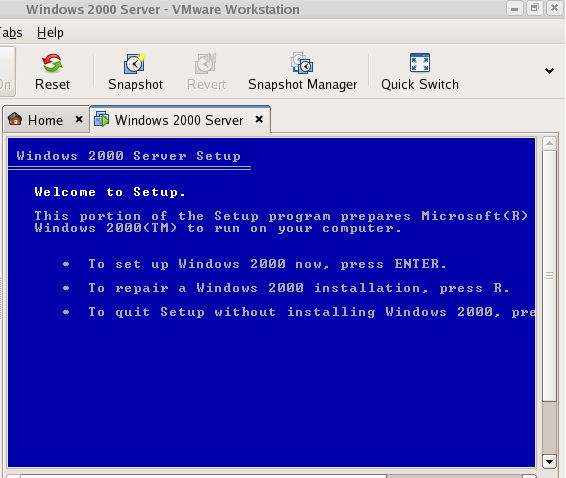Open the Tabs menu
566x478 pixels.
[x=11, y=32]
